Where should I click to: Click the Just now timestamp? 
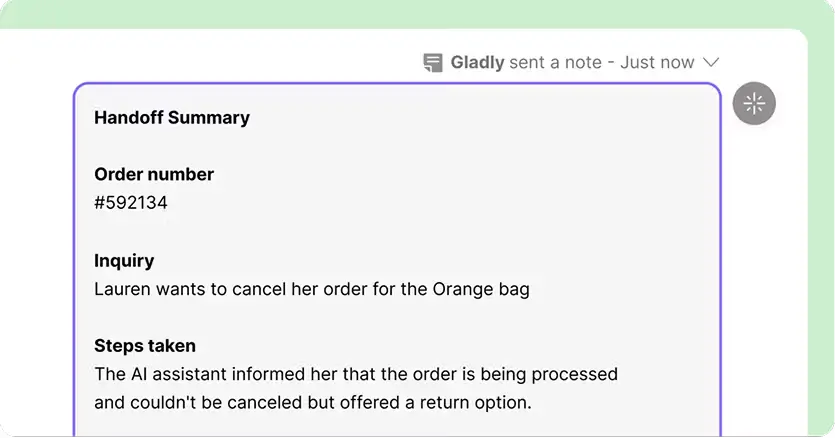pyautogui.click(x=657, y=62)
